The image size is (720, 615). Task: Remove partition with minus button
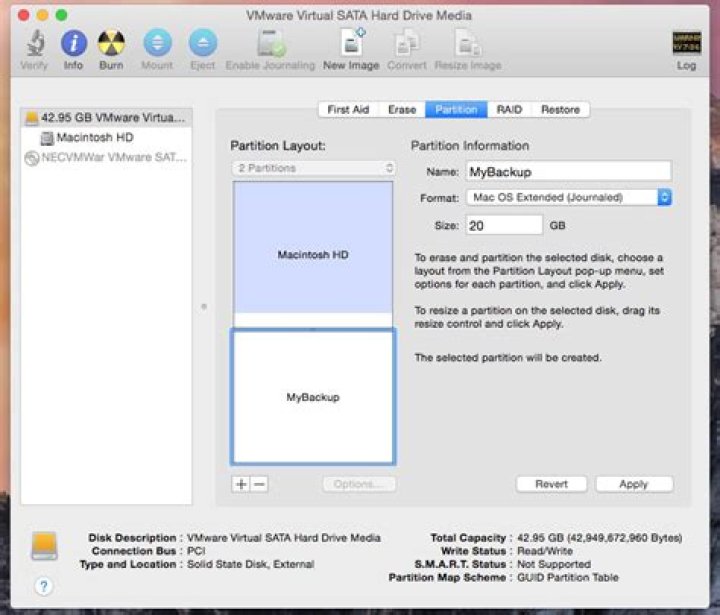click(259, 484)
